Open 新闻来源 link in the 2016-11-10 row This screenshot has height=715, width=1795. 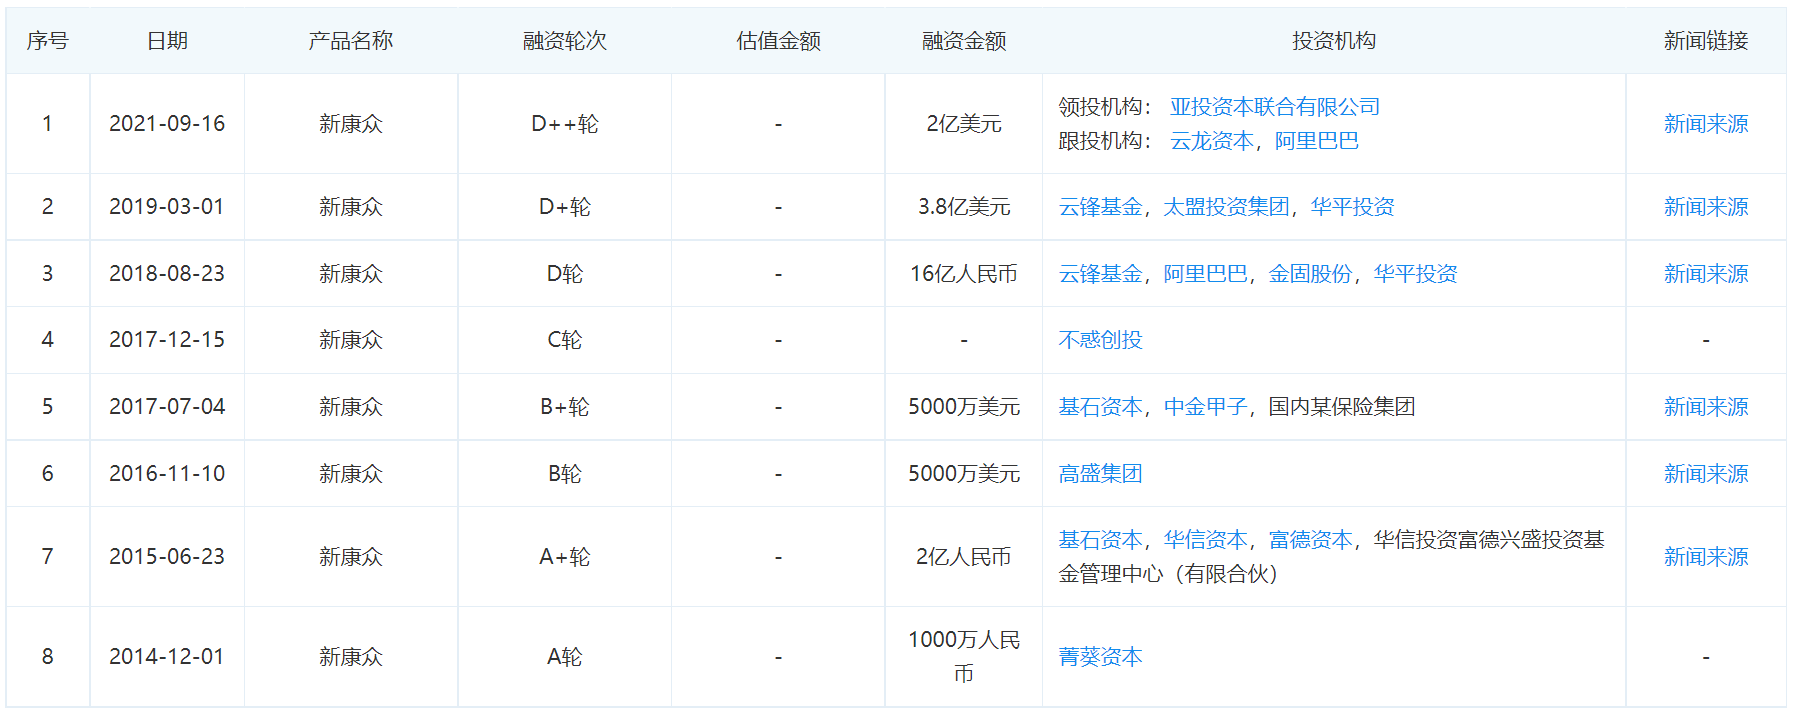click(1705, 474)
